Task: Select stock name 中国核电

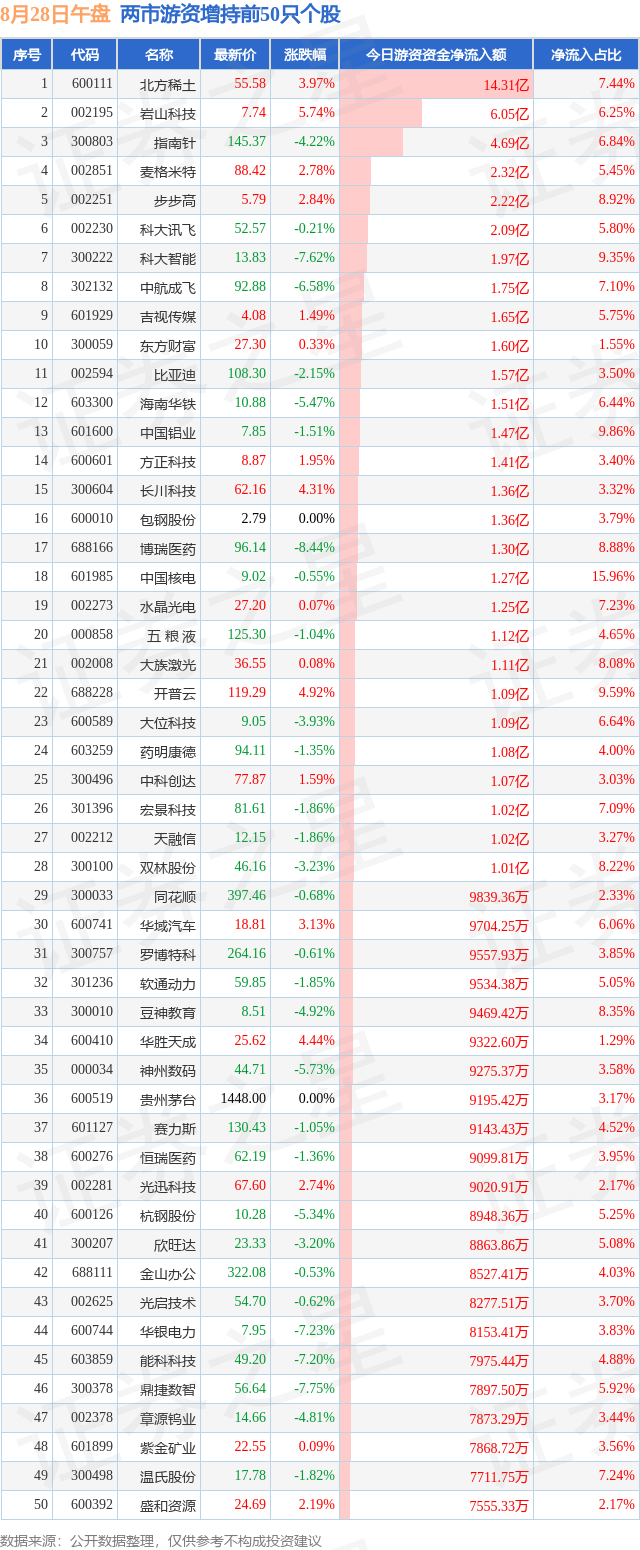Action: 168,577
